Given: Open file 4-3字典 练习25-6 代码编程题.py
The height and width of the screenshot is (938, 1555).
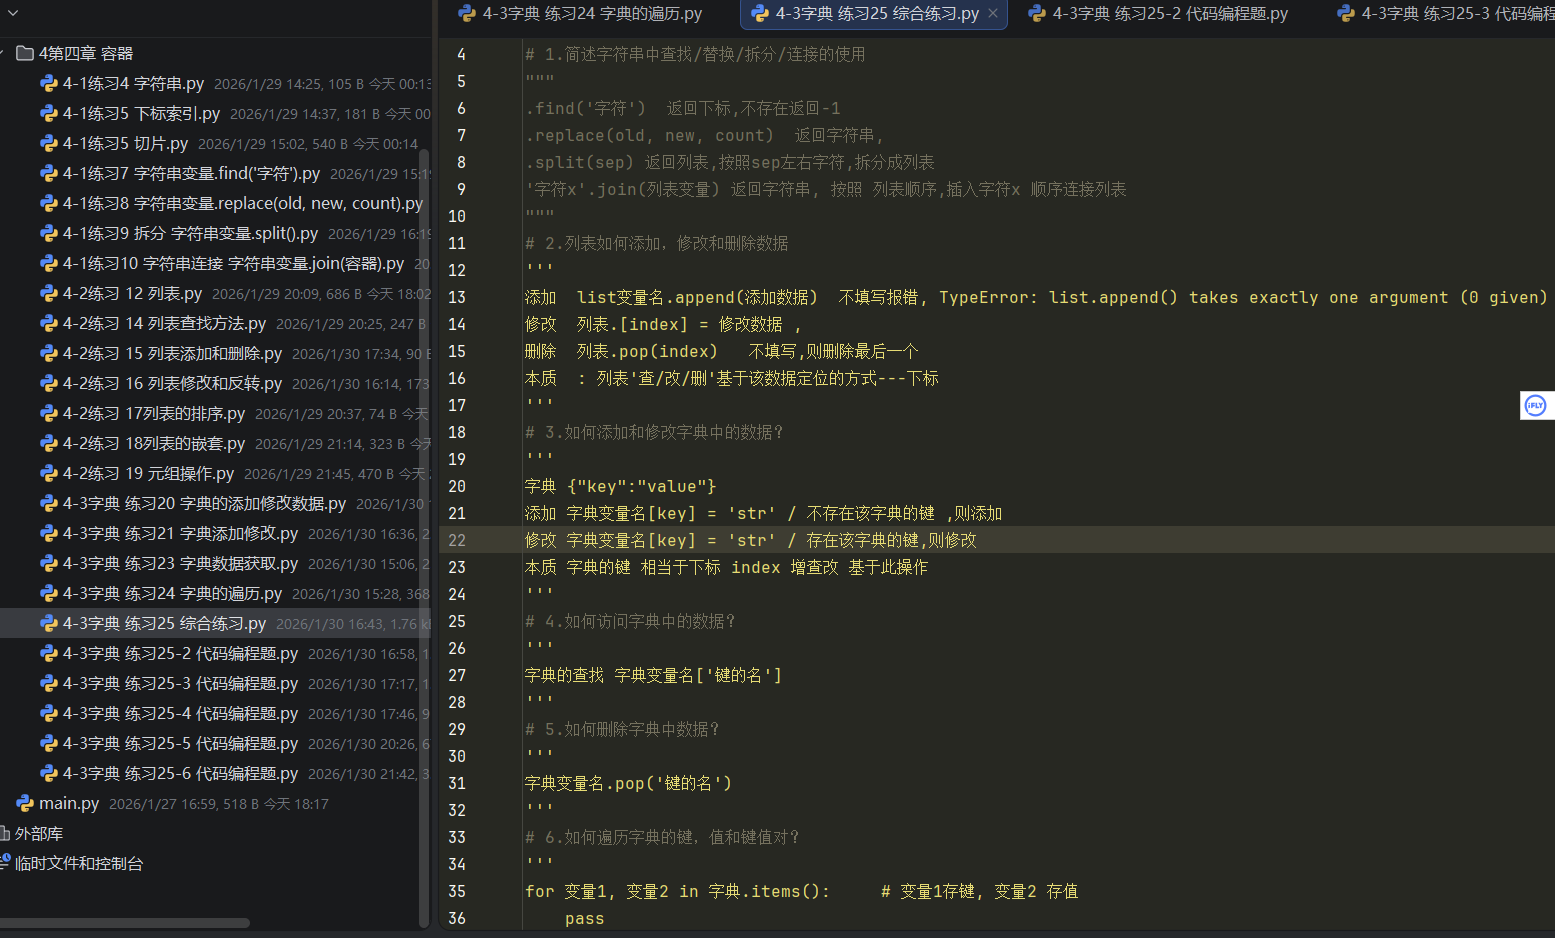Looking at the screenshot, I should tap(180, 773).
